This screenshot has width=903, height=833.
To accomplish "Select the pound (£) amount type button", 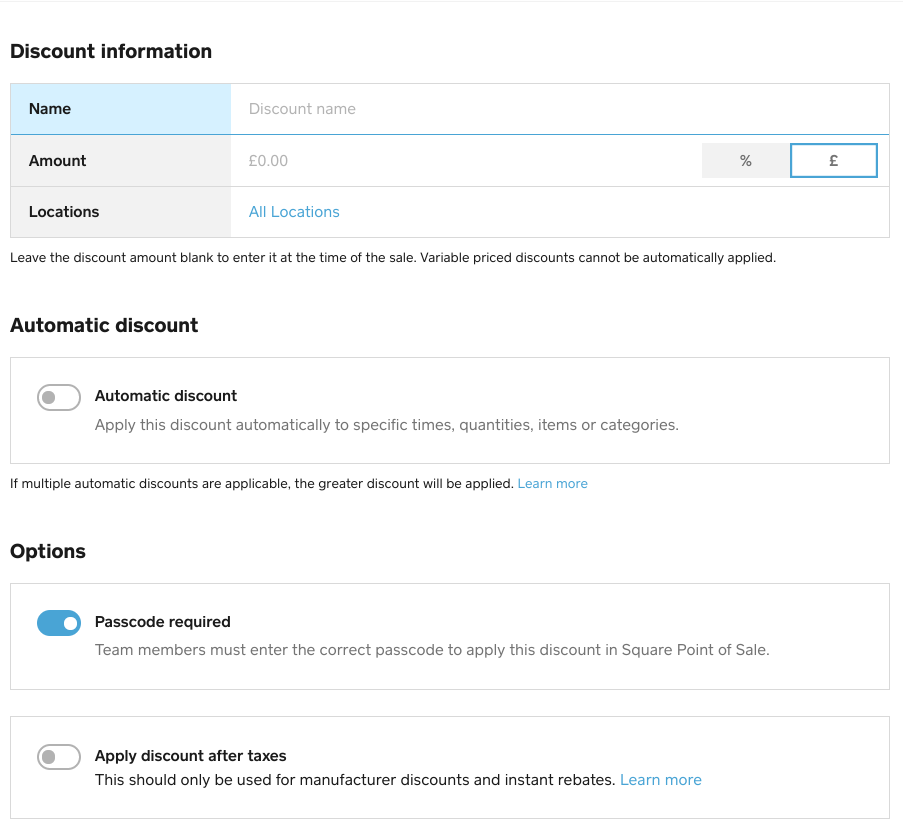I will pos(833,161).
